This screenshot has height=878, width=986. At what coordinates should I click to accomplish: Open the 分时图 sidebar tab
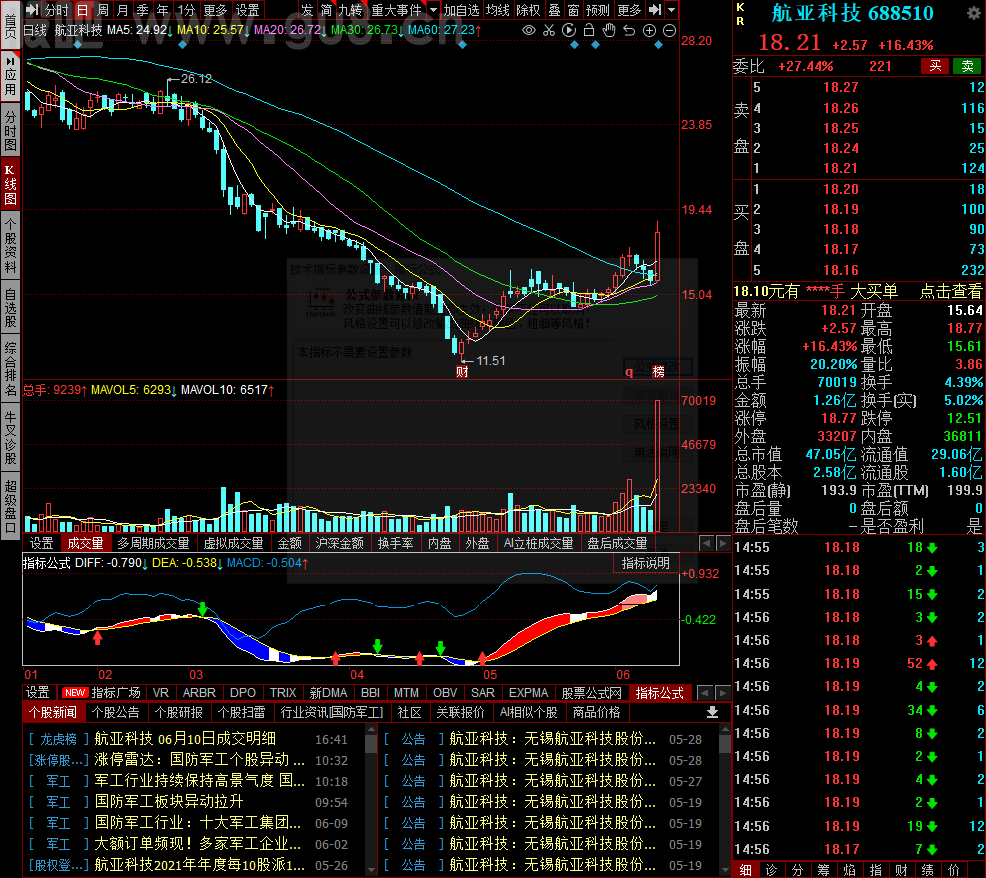[10, 131]
